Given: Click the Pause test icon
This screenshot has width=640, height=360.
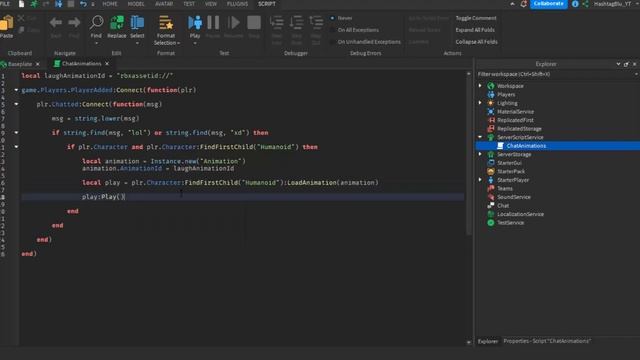Looking at the screenshot, I should coord(213,22).
